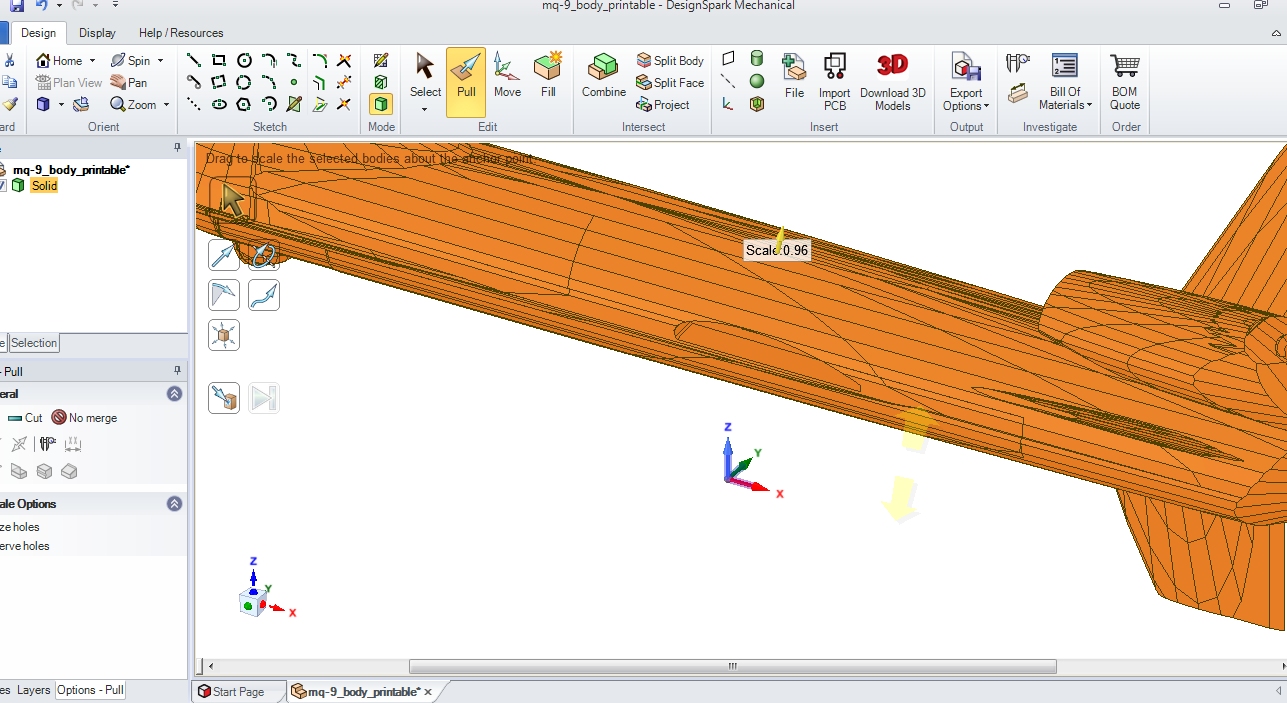Click Download 3D Models icon

point(892,78)
